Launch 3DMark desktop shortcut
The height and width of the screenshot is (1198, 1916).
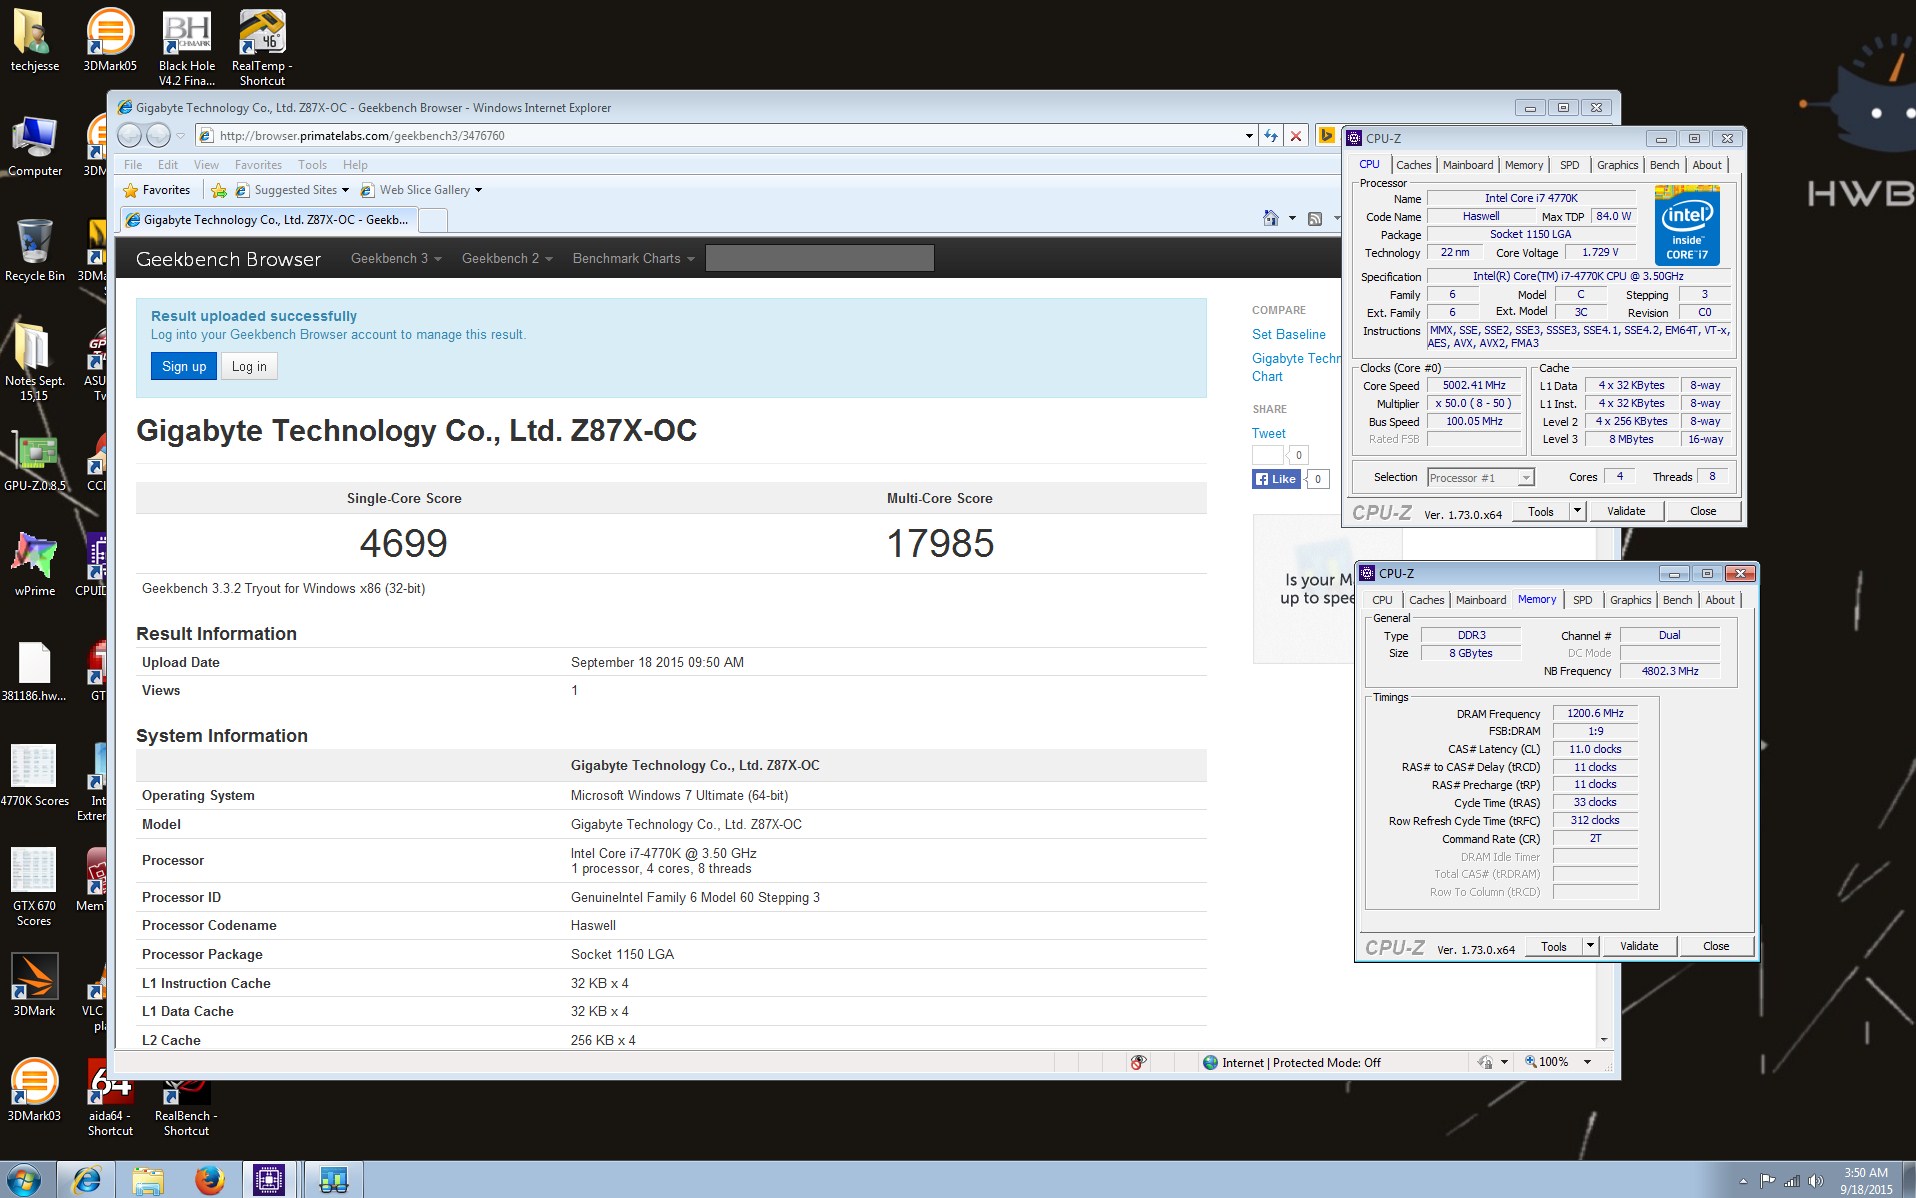34,985
